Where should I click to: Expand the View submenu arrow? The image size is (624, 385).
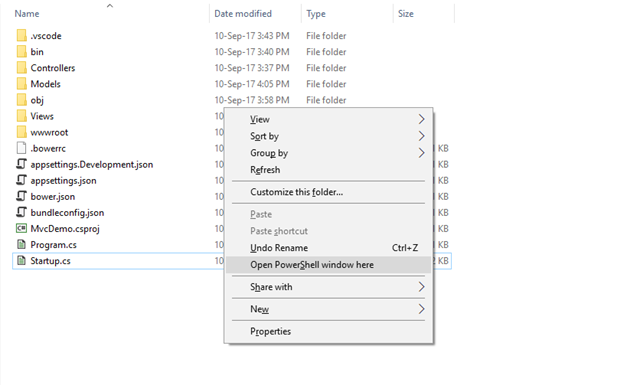[x=421, y=119]
